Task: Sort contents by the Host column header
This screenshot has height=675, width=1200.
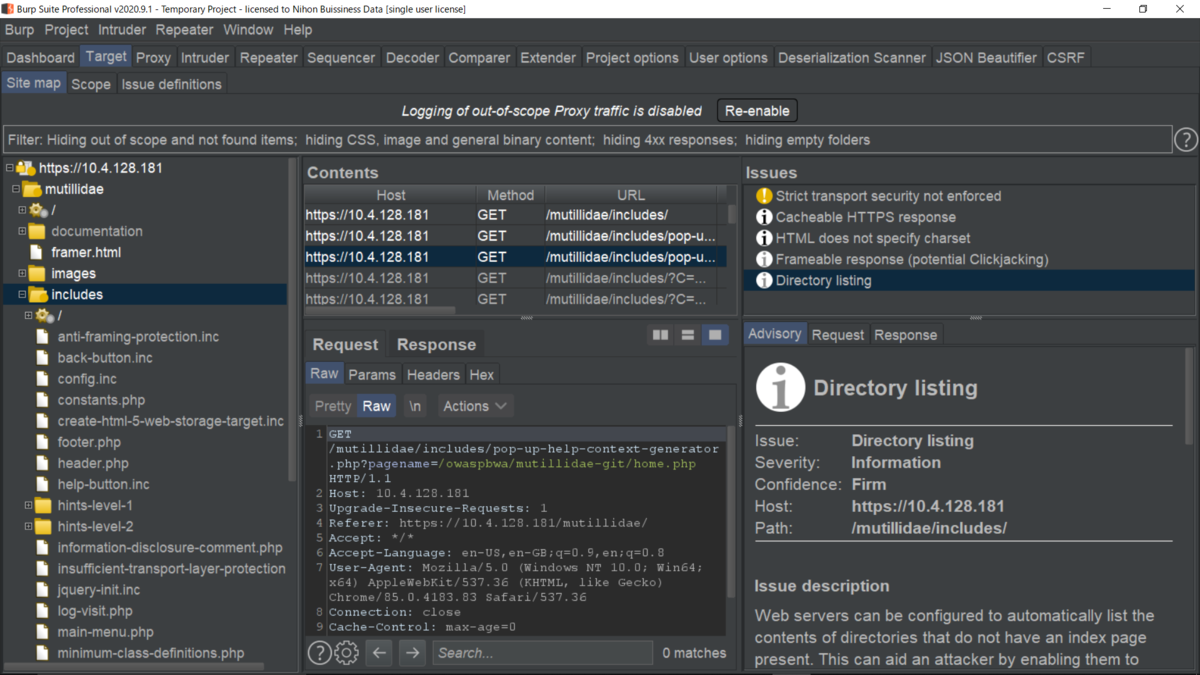Action: [x=391, y=195]
